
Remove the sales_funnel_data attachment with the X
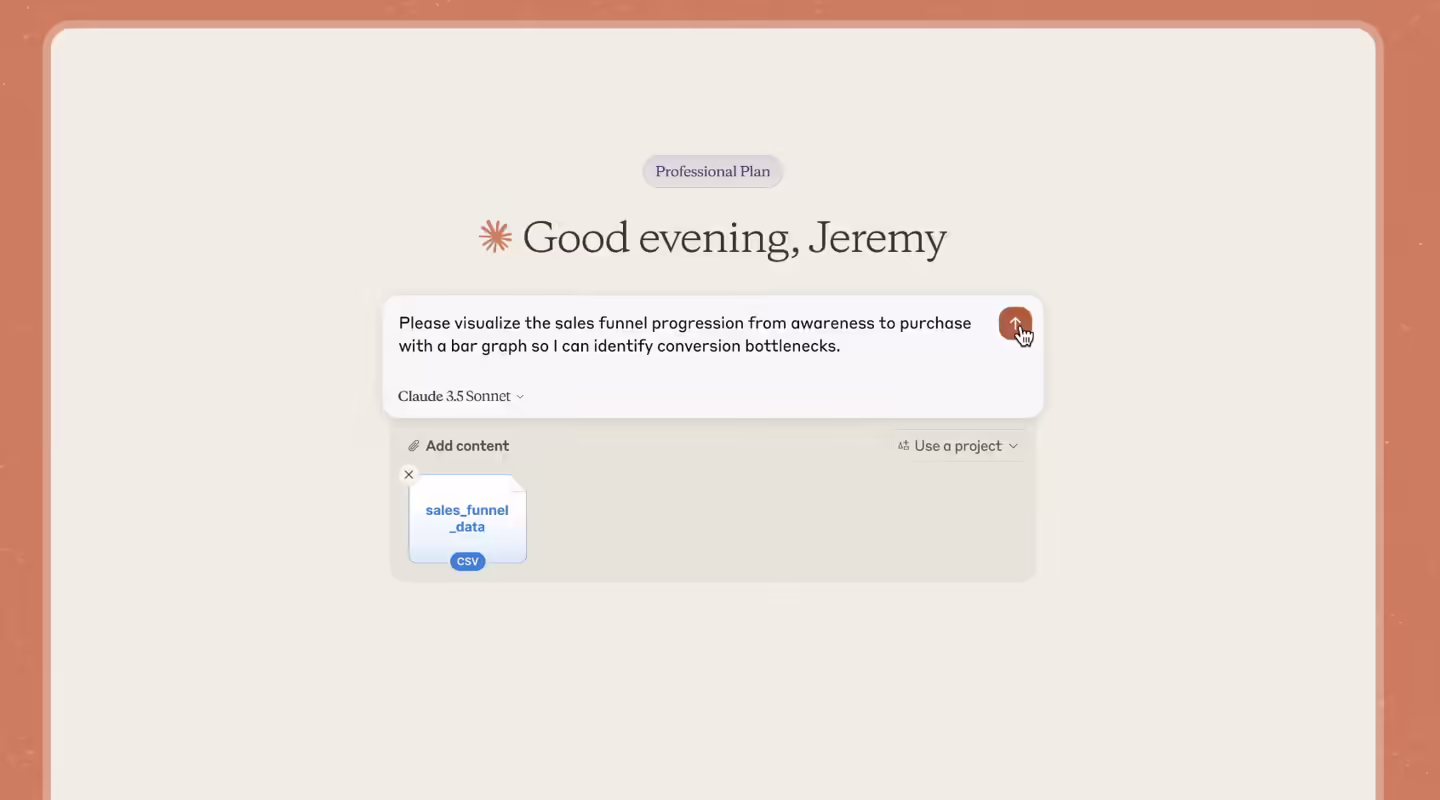[408, 475]
